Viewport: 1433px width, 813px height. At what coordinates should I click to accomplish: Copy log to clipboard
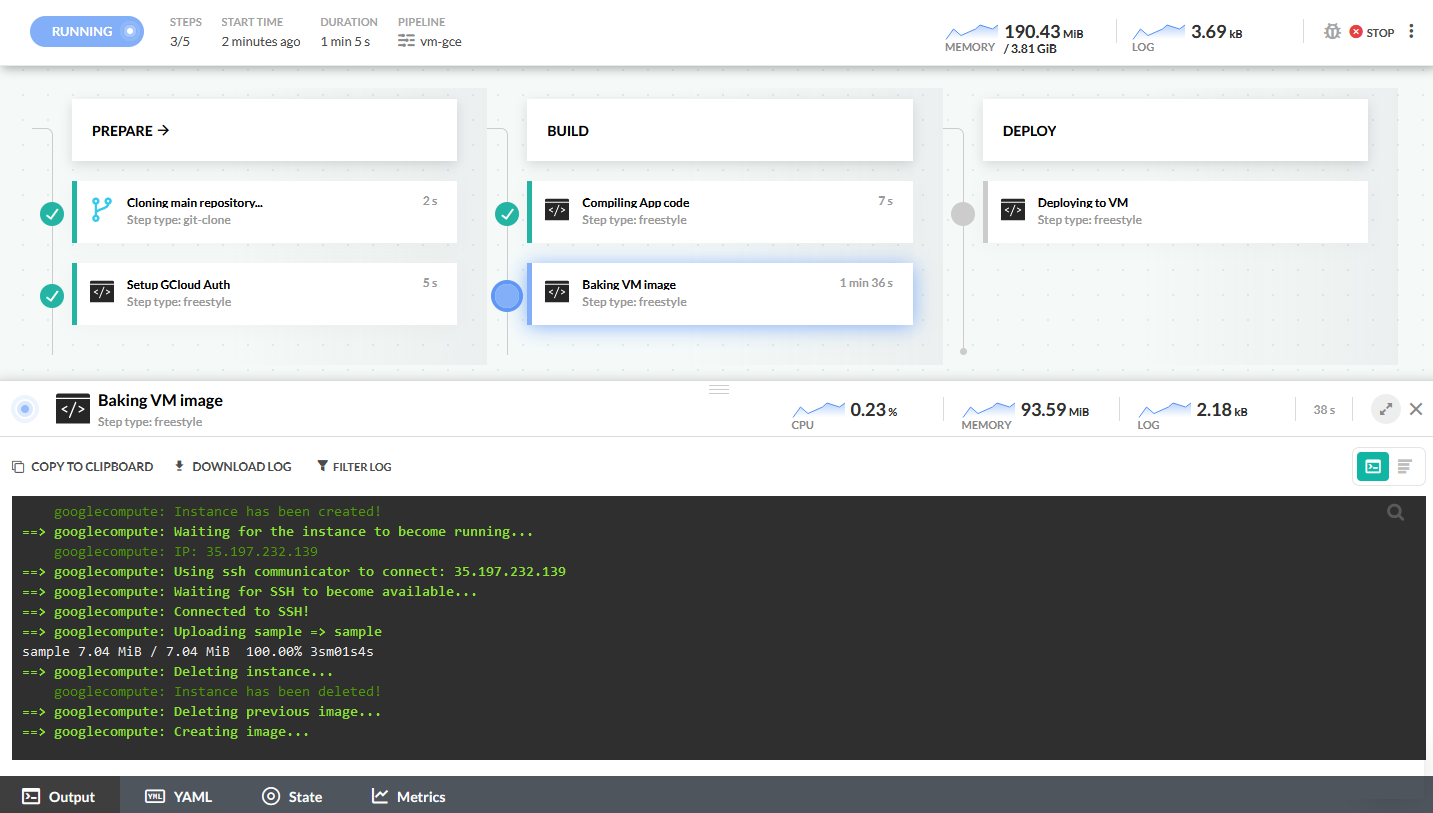[x=82, y=466]
